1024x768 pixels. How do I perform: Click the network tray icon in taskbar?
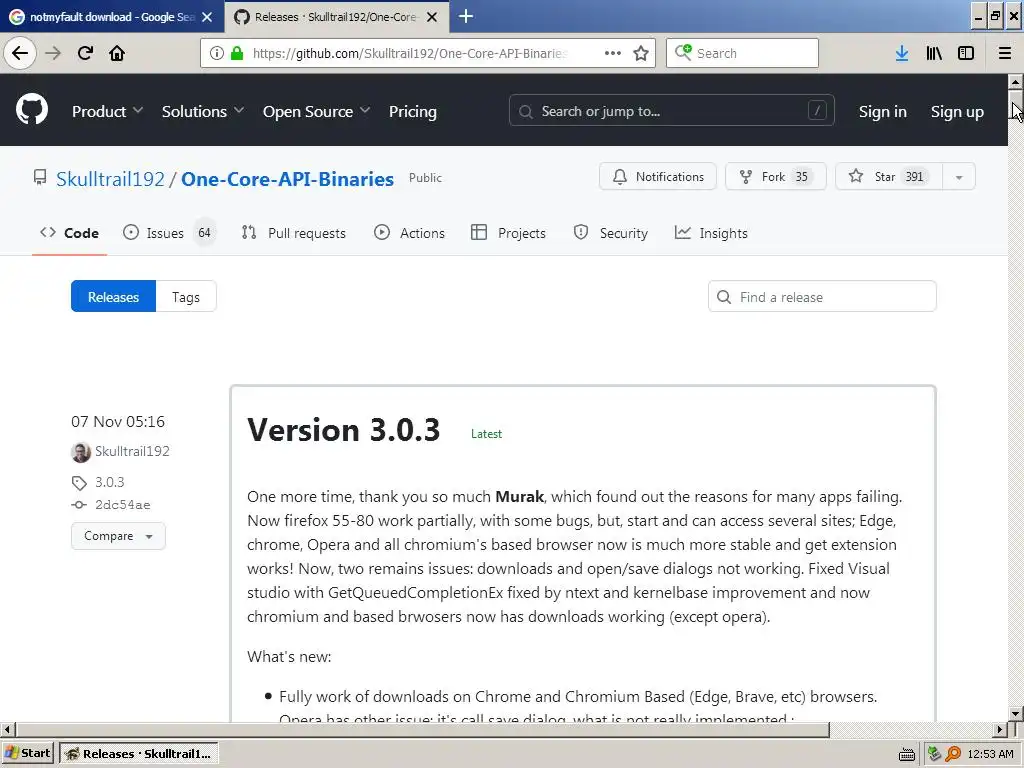click(935, 754)
